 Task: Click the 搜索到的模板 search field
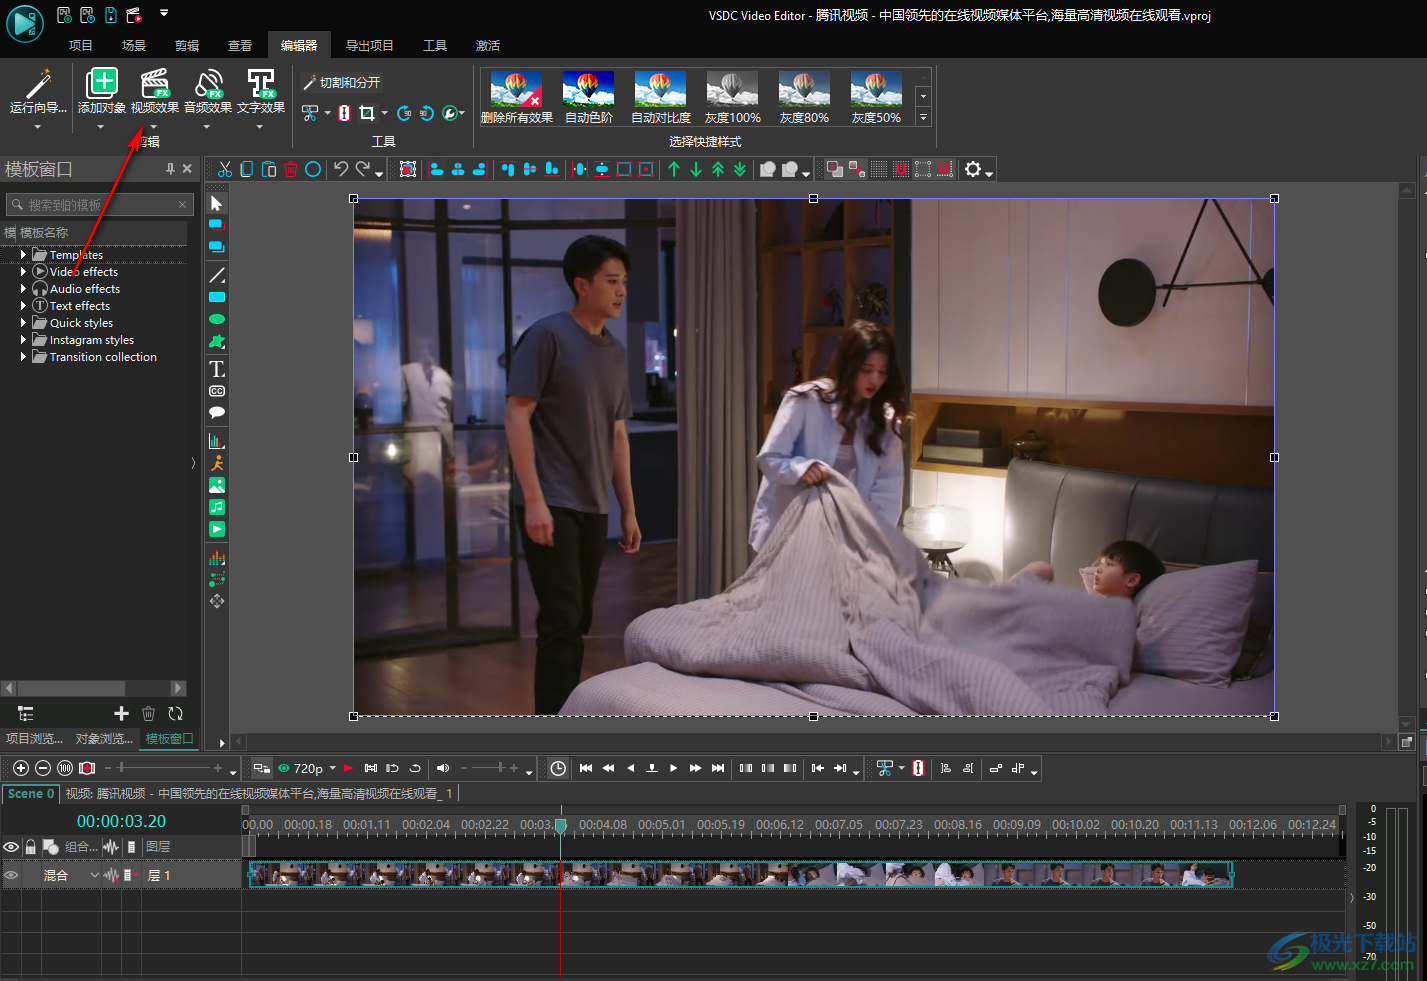pyautogui.click(x=98, y=205)
